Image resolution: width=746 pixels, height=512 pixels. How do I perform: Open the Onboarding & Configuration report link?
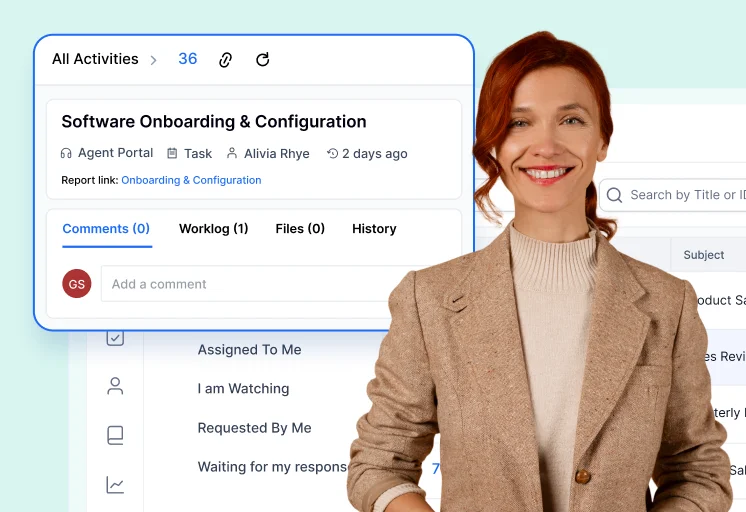coord(191,180)
